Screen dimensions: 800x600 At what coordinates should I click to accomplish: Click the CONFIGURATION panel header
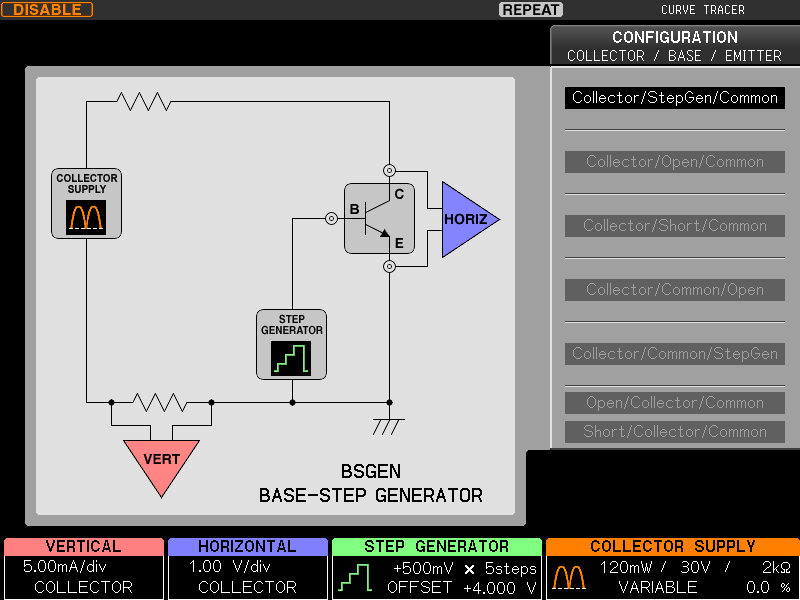(x=675, y=46)
